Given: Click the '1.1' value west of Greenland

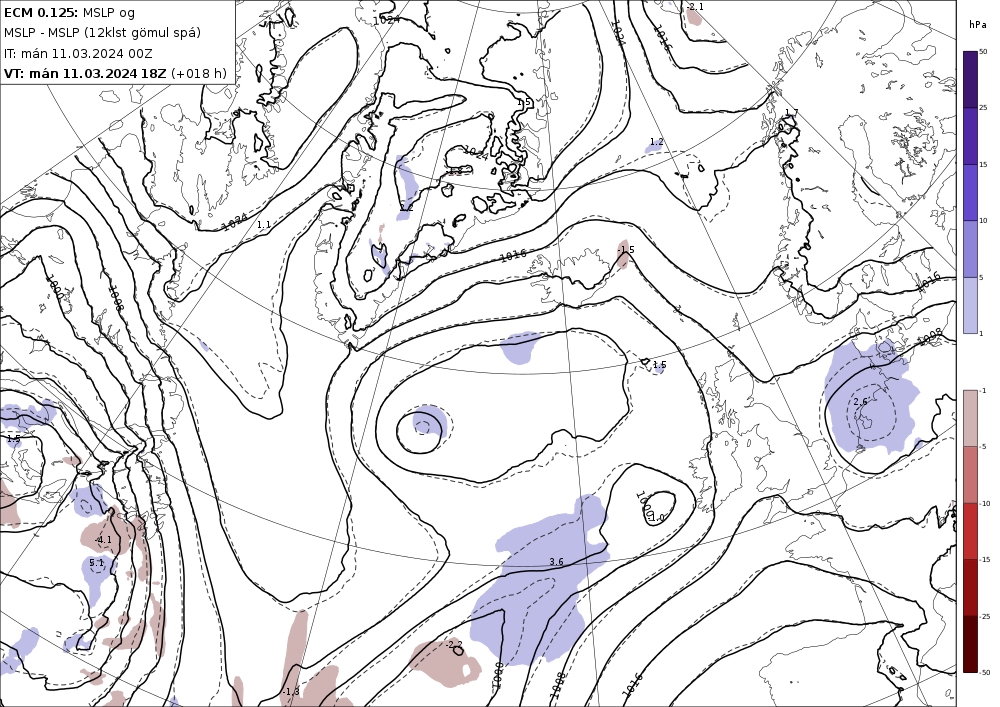Looking at the screenshot, I should click(263, 224).
